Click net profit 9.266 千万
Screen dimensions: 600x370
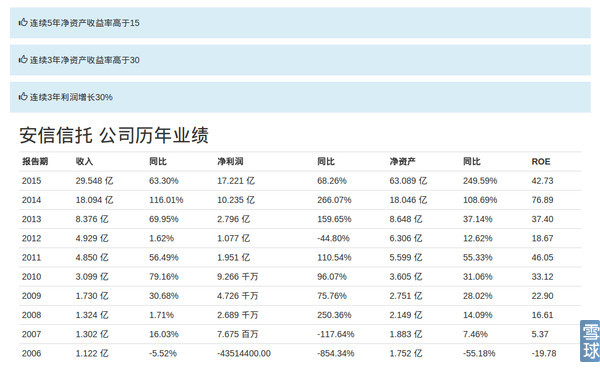pos(238,276)
